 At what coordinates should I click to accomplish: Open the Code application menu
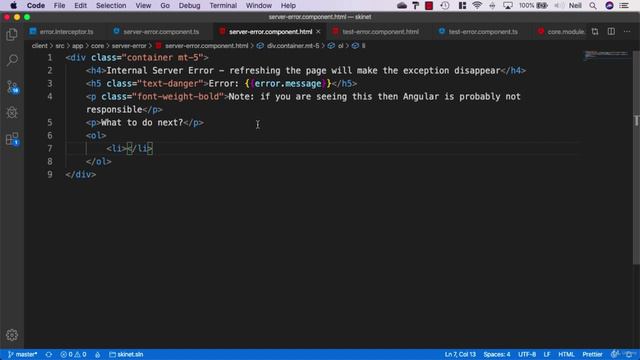[36, 5]
